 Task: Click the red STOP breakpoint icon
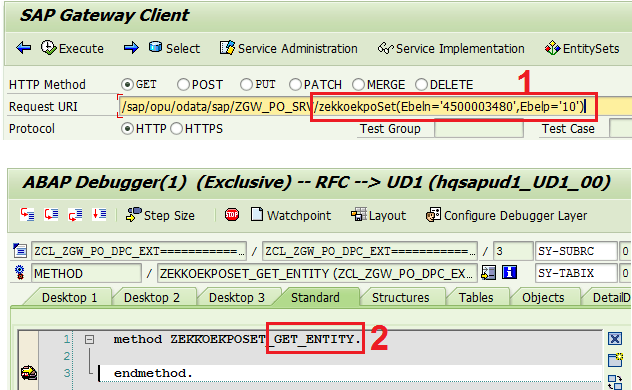[x=232, y=215]
